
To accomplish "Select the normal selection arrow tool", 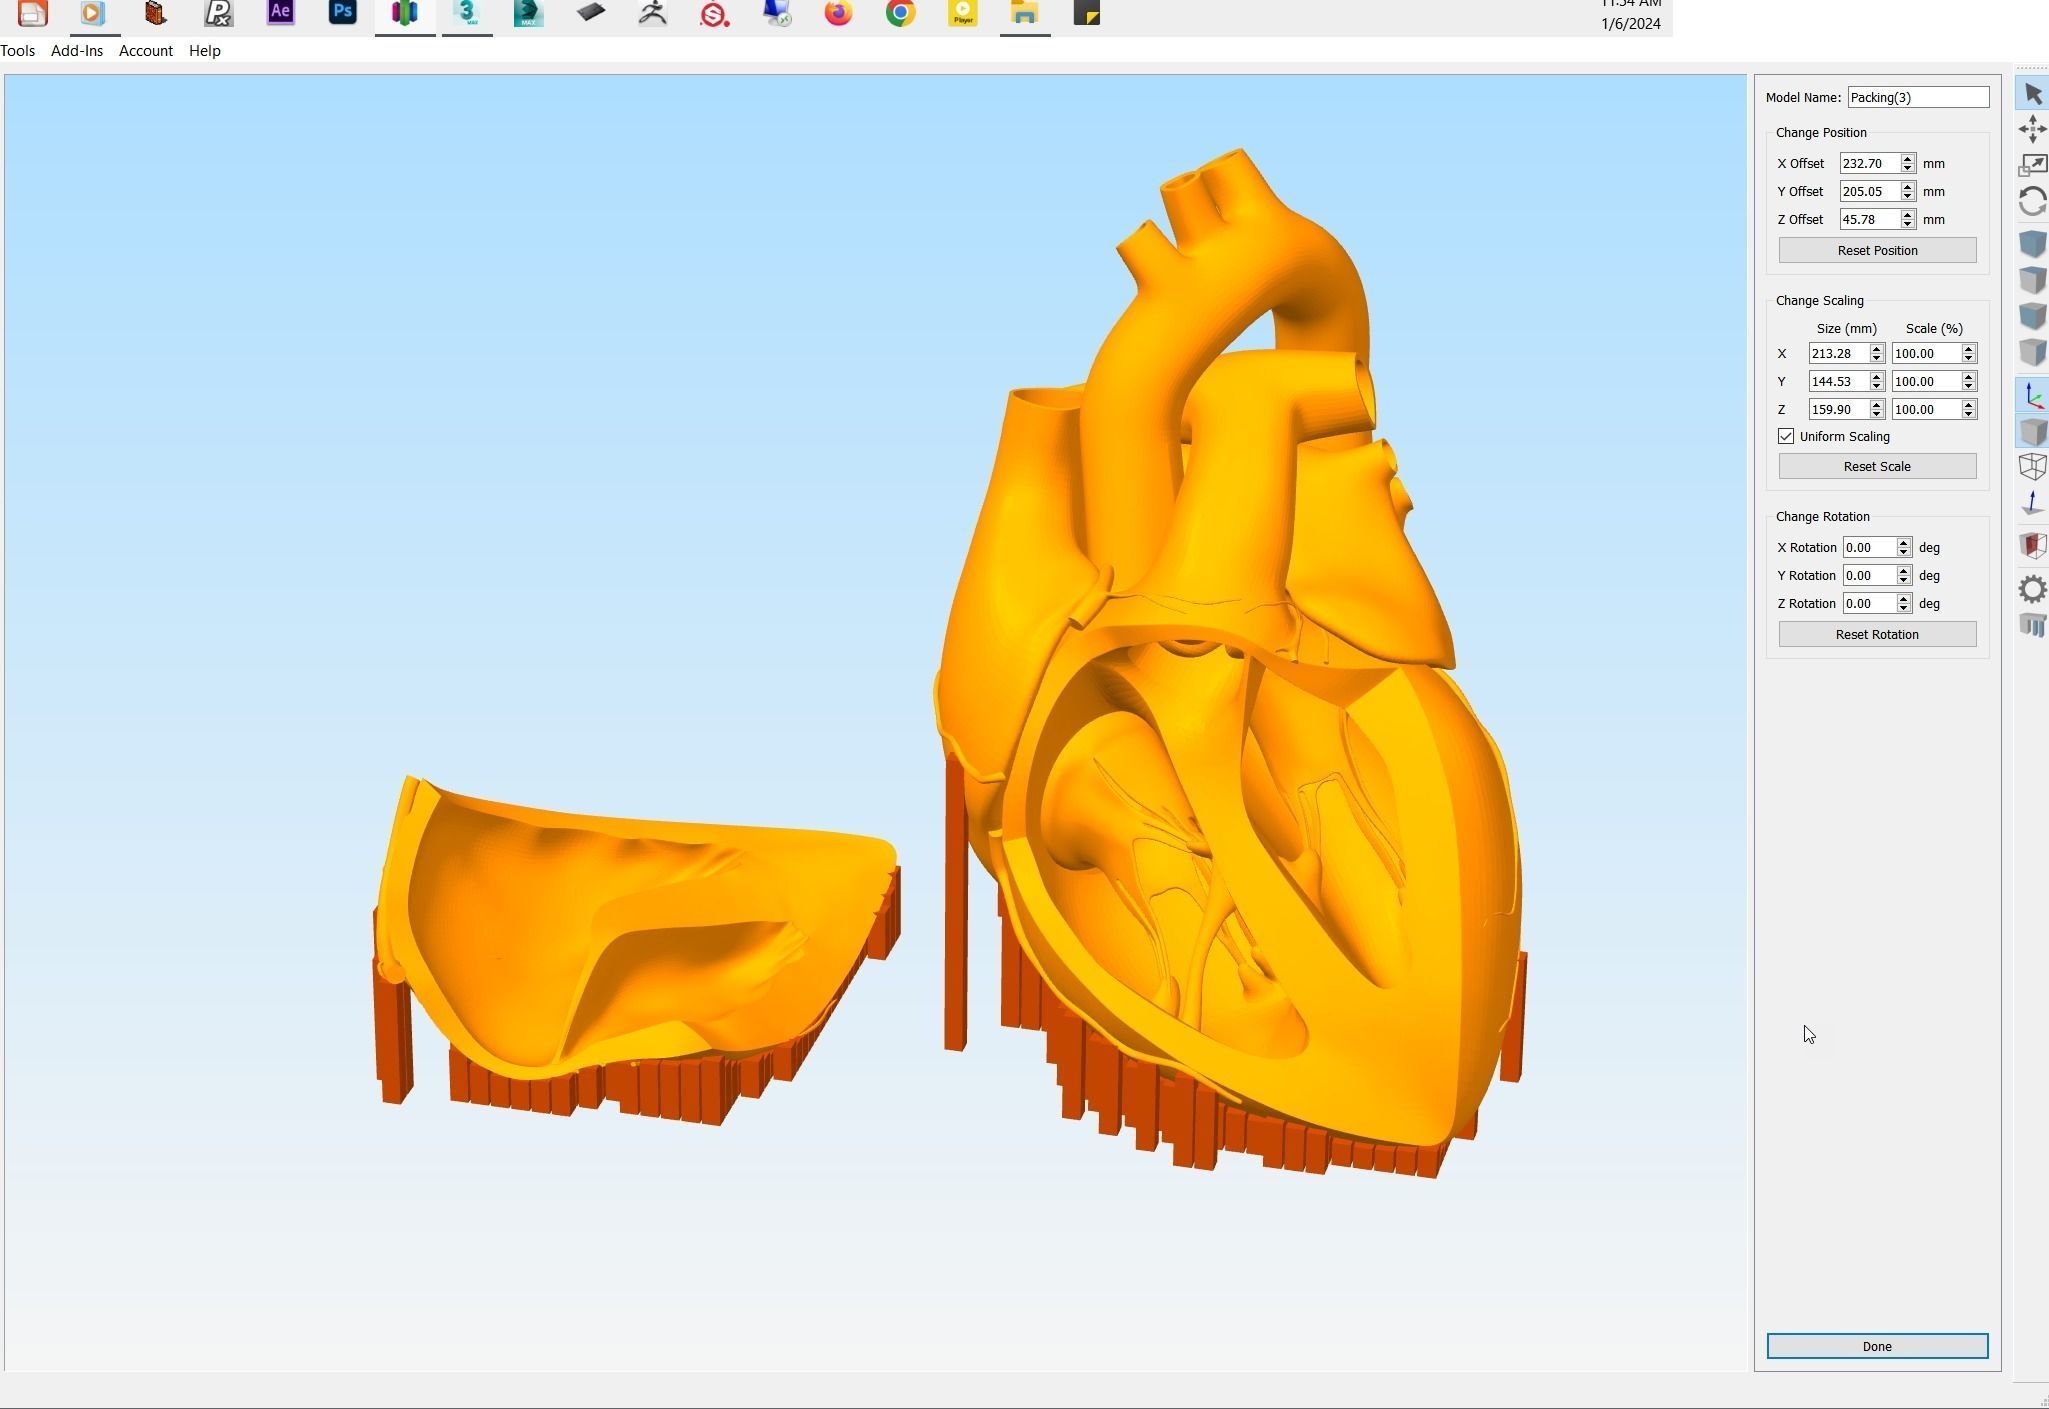I will pos(2032,94).
